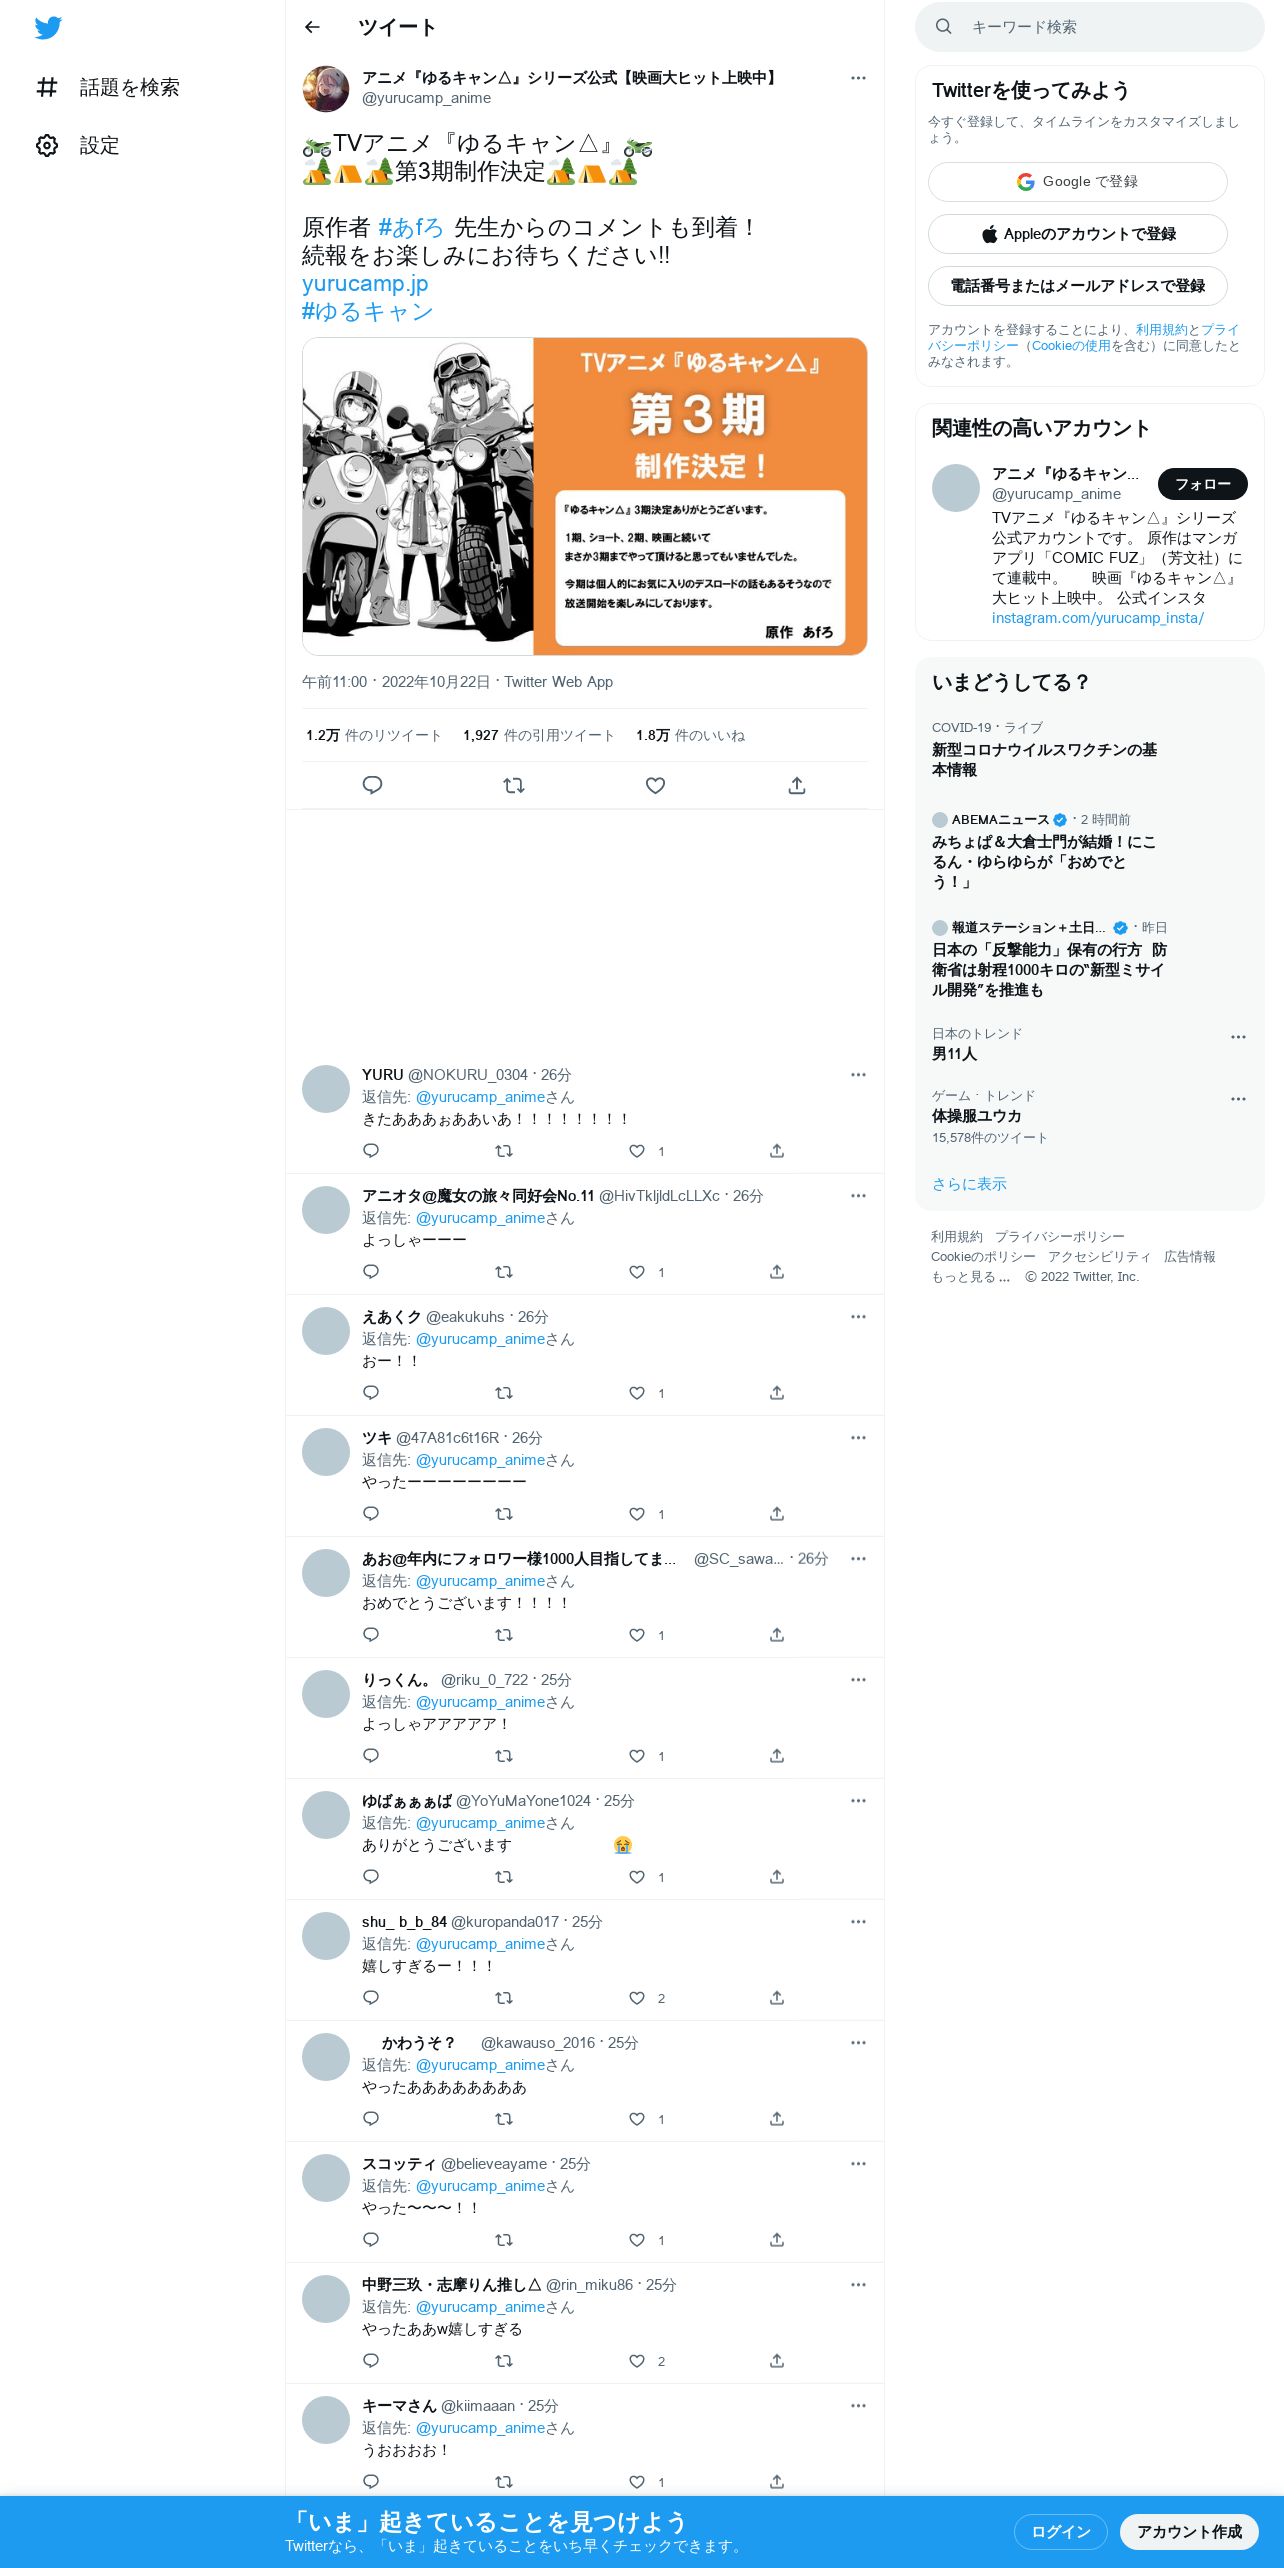
Task: Open more options on スコッティ's reply
Action: pos(858,2164)
